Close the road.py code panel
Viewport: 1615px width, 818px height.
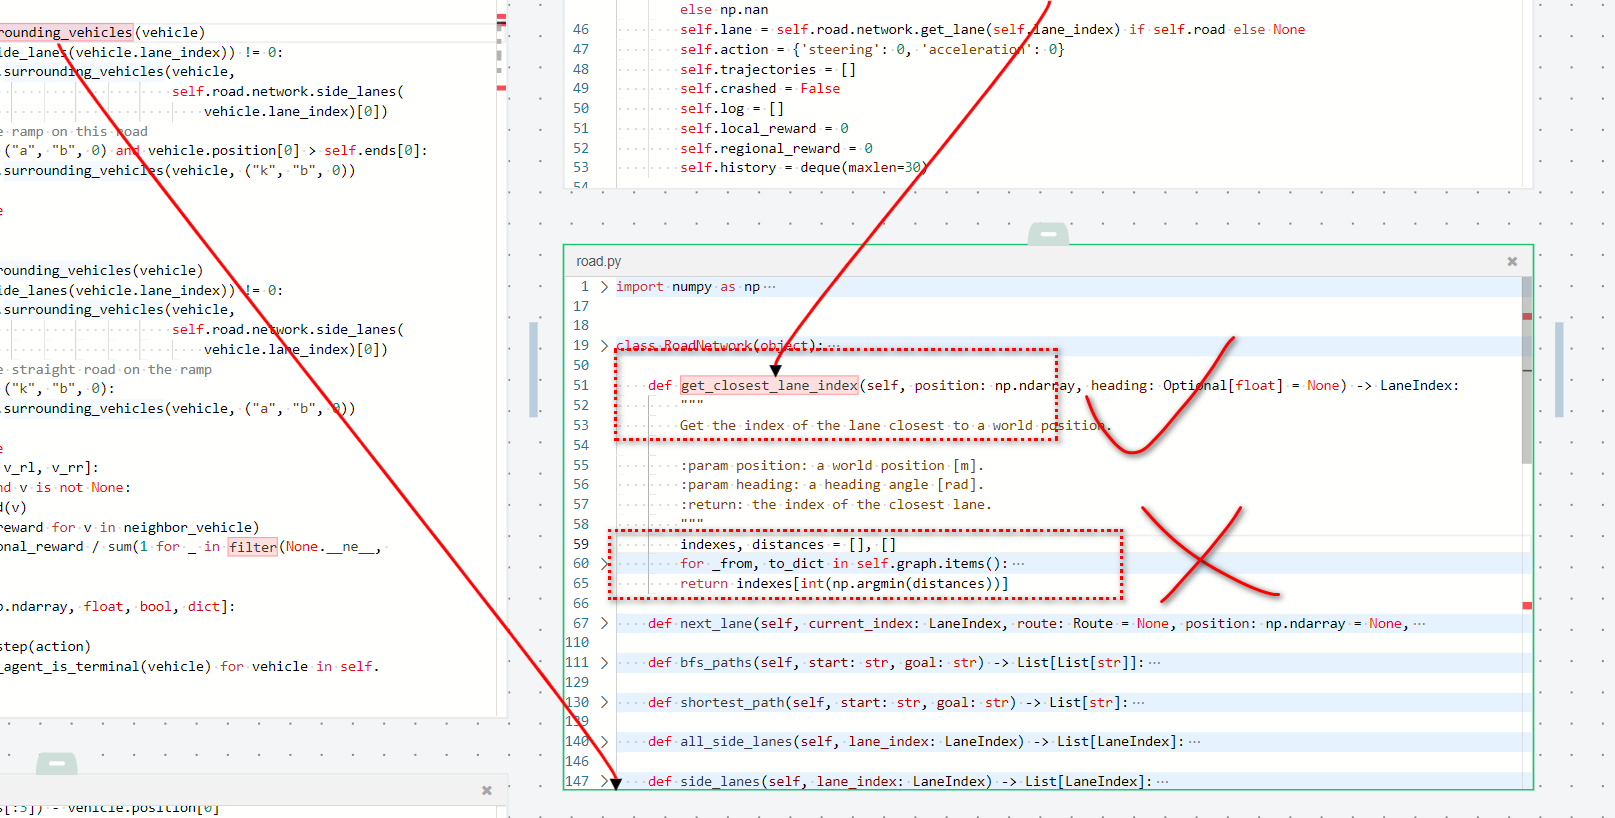click(x=1512, y=261)
